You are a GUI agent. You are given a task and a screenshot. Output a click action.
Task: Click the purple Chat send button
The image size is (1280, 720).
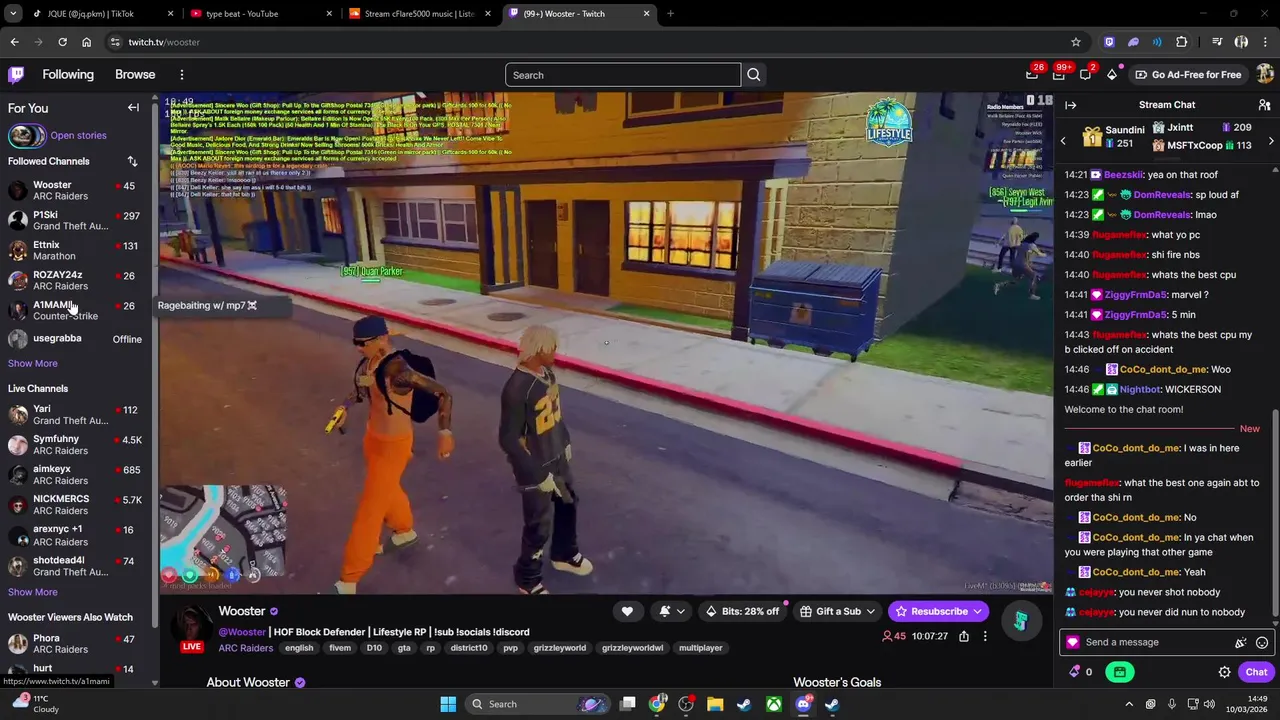click(x=1256, y=672)
